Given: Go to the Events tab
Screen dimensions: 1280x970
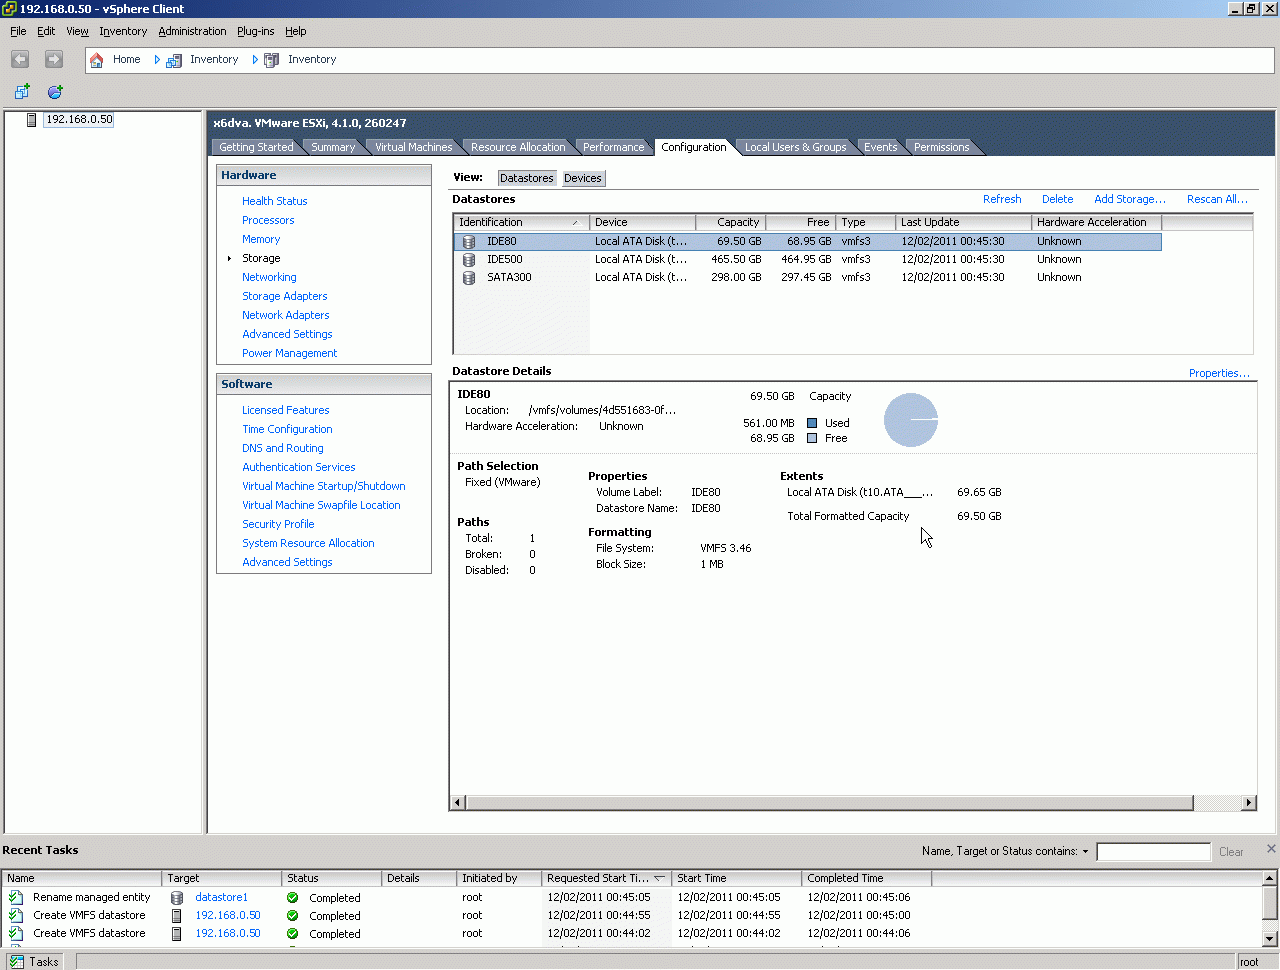Looking at the screenshot, I should [880, 147].
